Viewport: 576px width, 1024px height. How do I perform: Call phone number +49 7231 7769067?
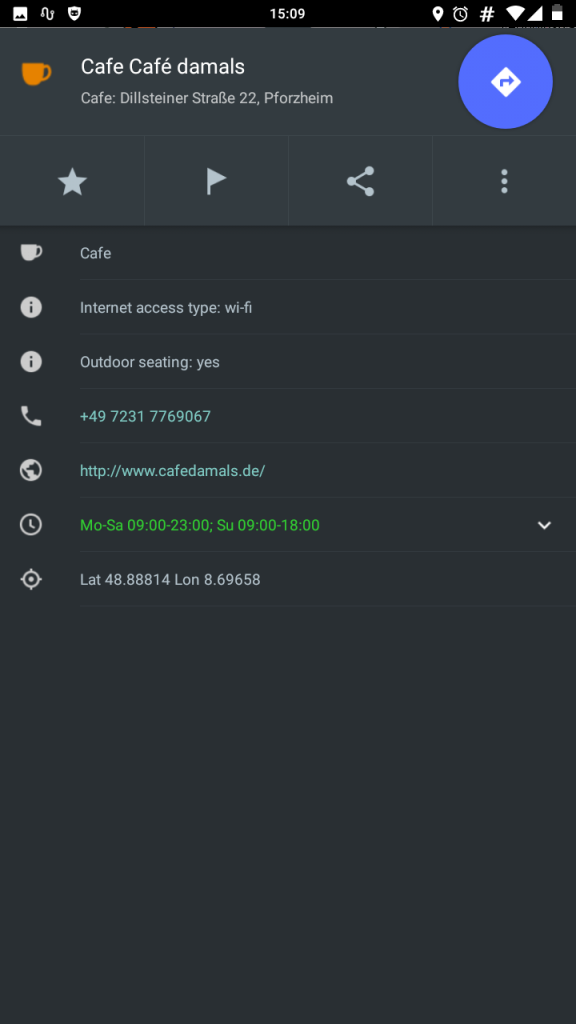point(145,416)
